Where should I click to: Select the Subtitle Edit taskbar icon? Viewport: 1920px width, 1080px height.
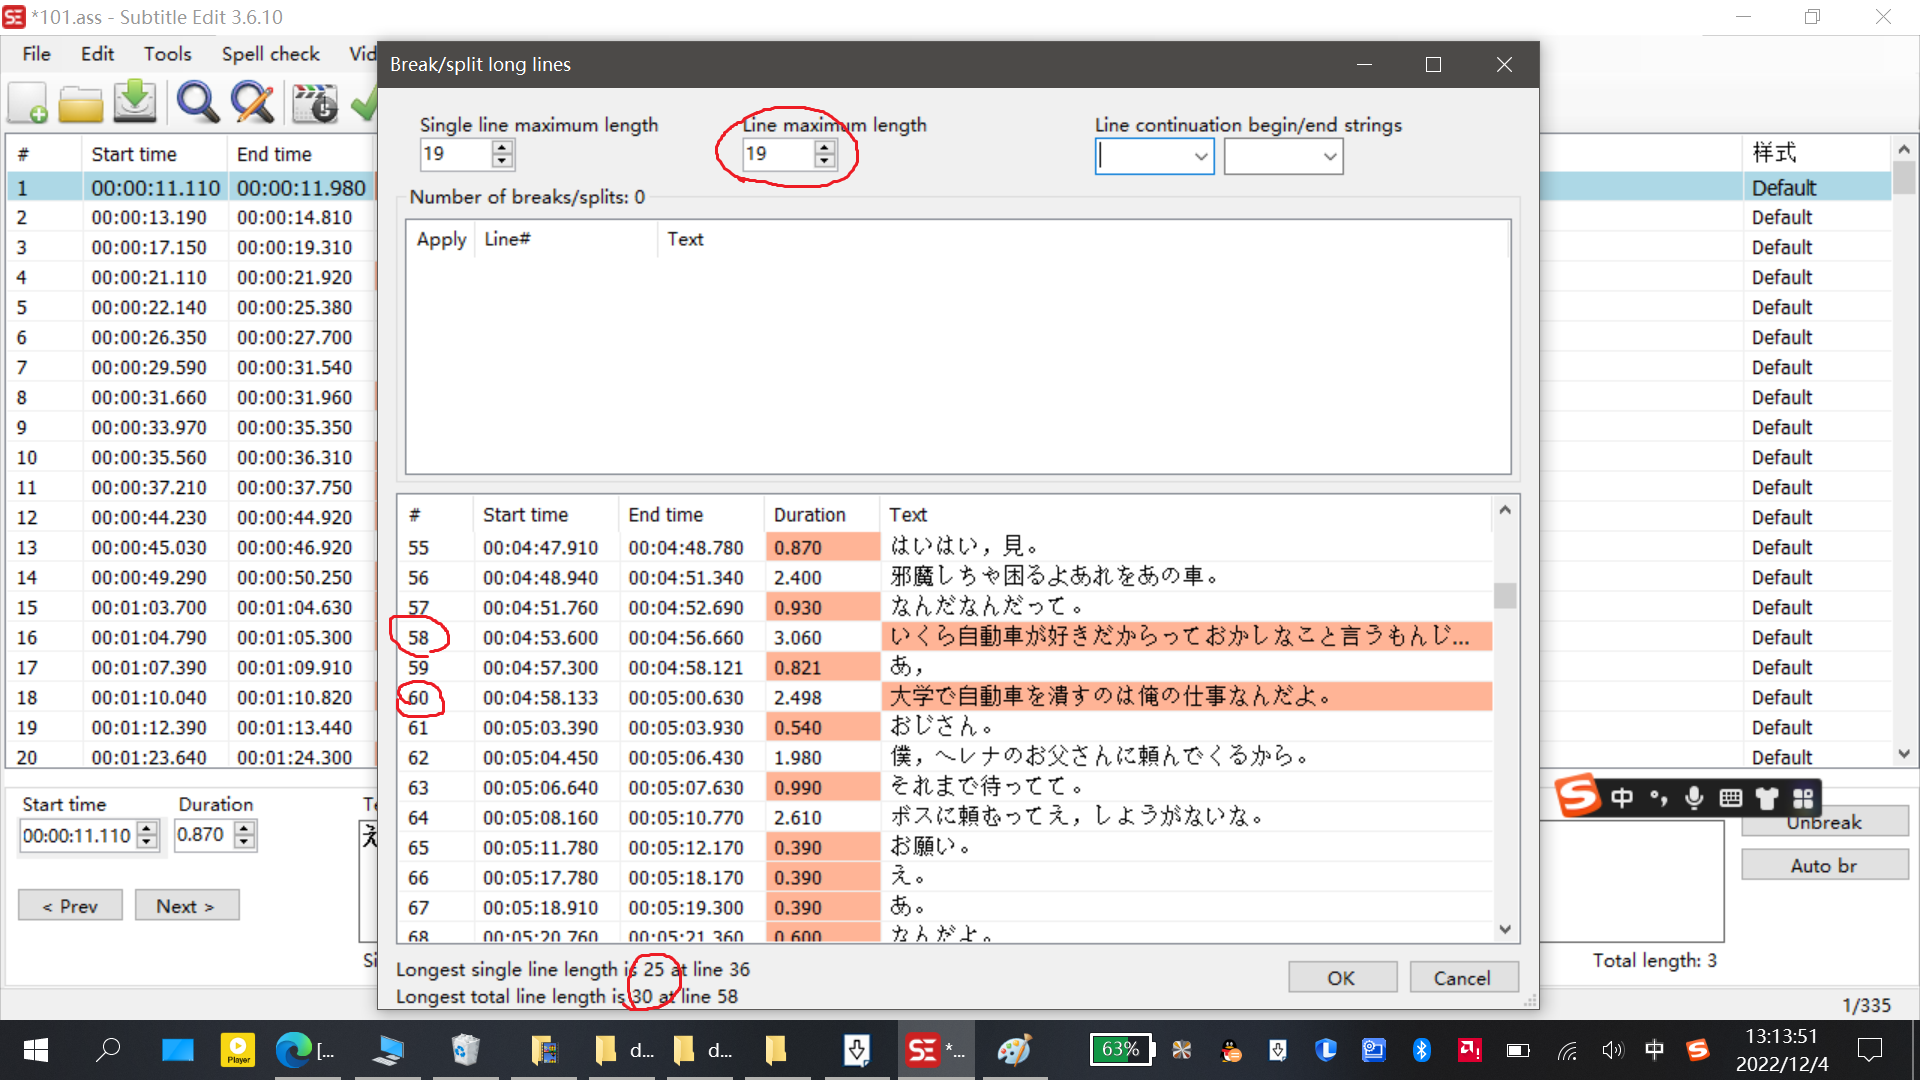tap(925, 1050)
